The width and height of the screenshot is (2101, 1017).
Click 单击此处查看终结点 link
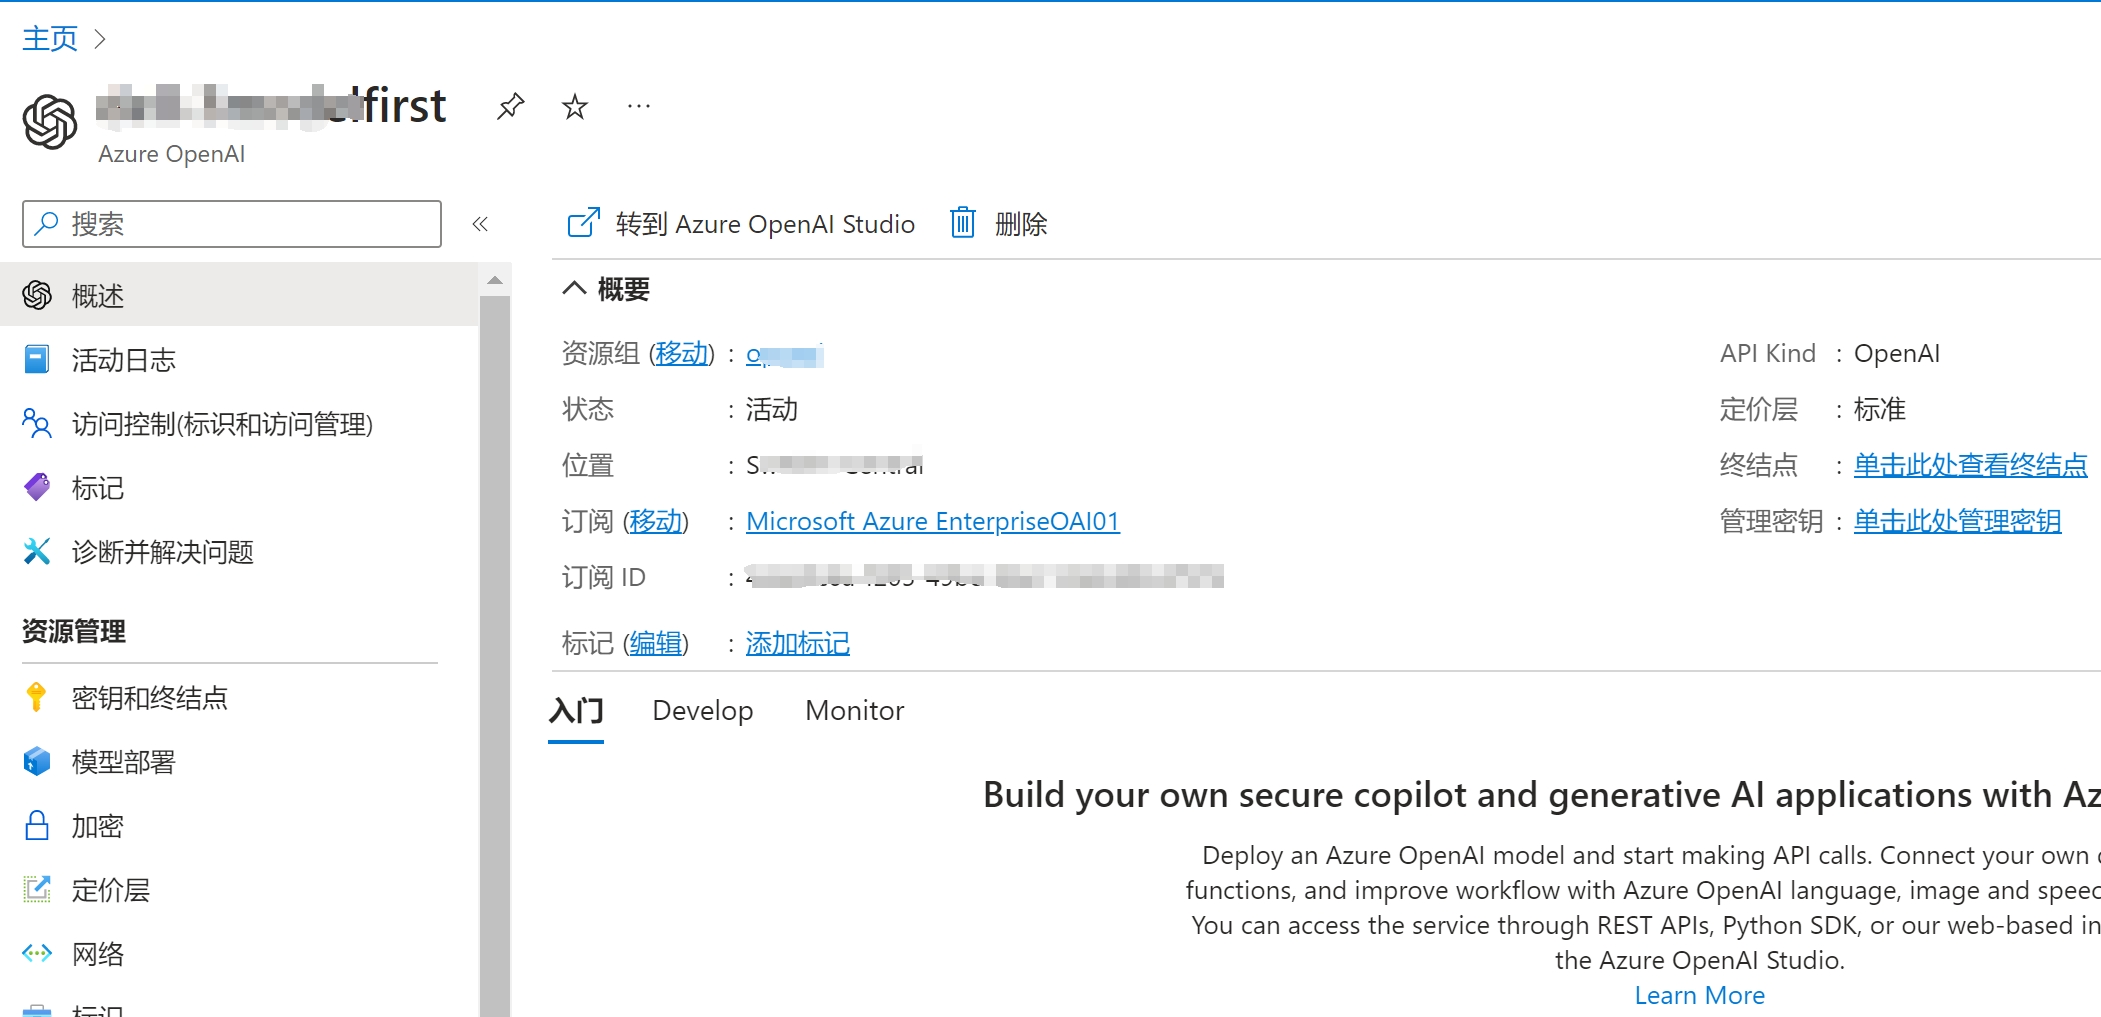point(1971,465)
